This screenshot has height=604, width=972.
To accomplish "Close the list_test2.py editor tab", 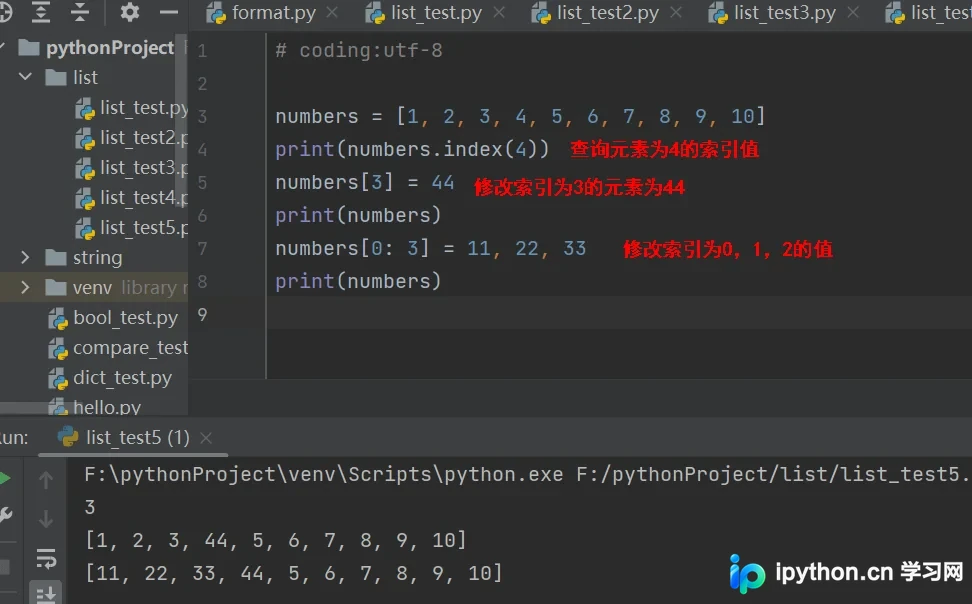I will (x=676, y=12).
